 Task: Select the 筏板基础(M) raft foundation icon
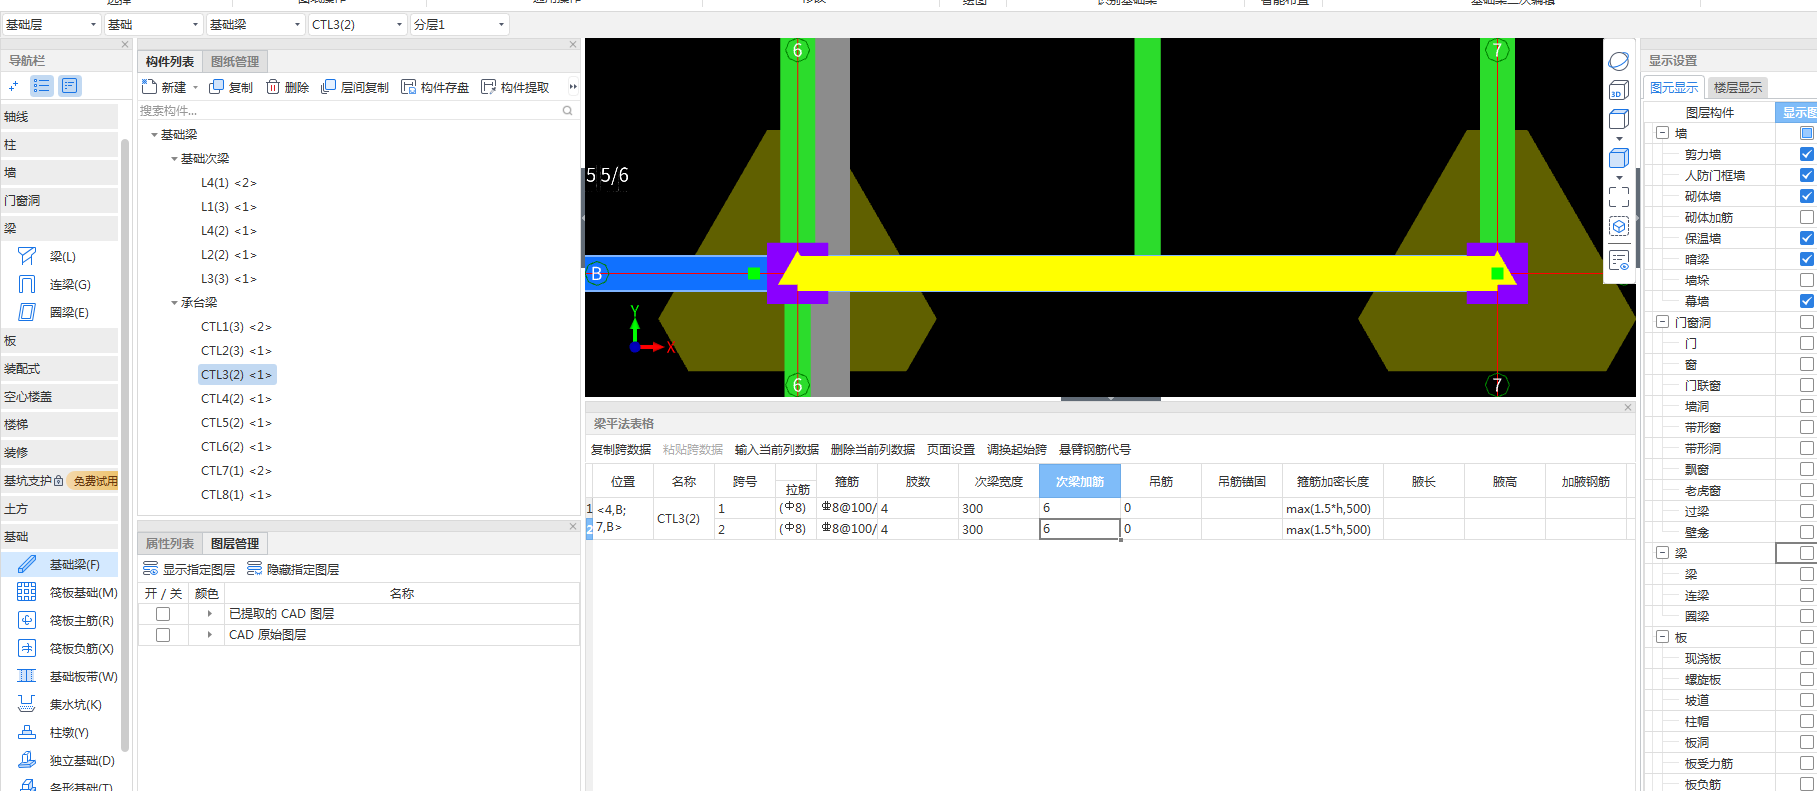click(x=27, y=593)
